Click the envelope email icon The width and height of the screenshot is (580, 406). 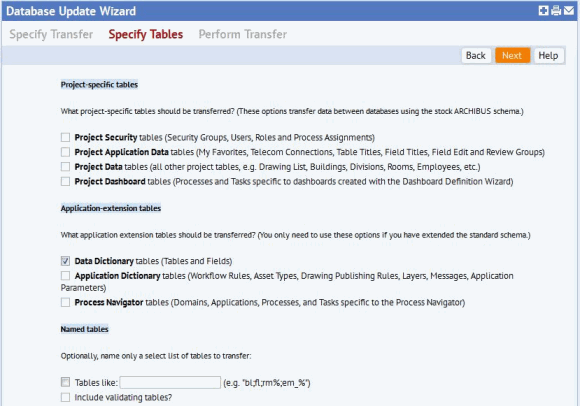pos(569,10)
